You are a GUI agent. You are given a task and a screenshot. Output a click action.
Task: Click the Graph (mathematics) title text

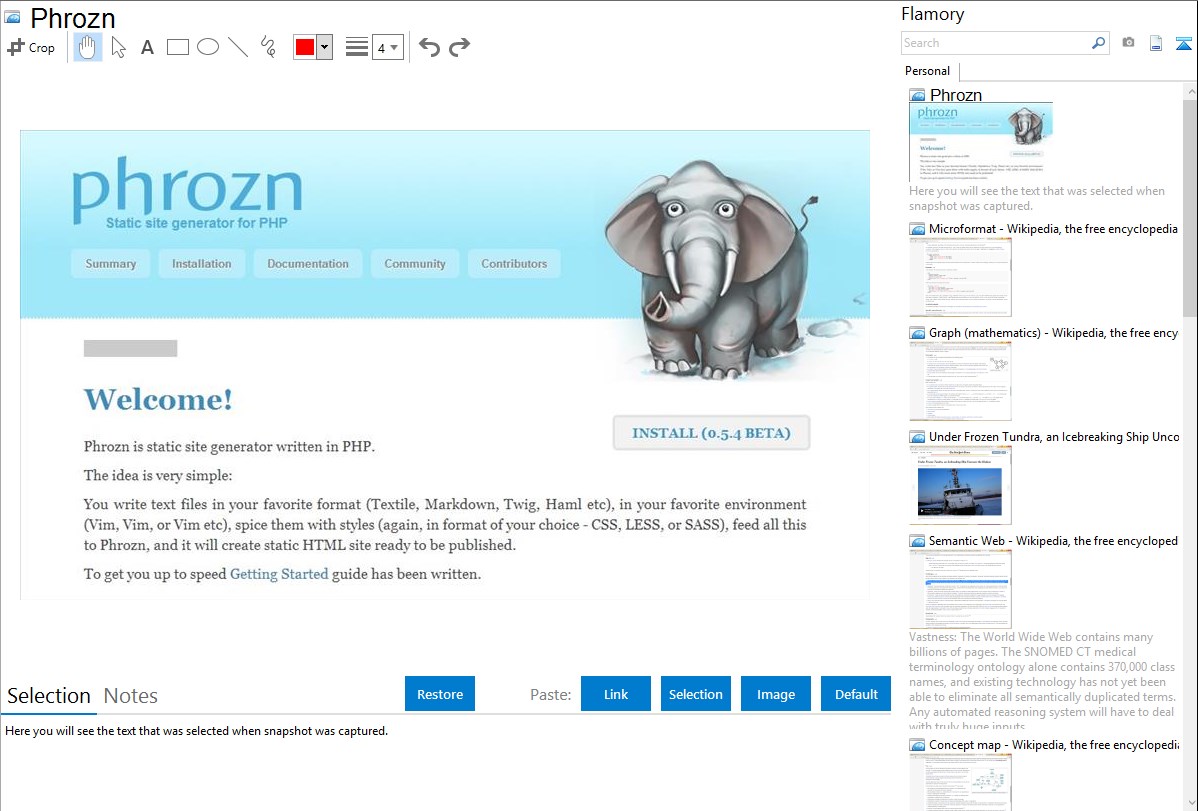(x=1053, y=333)
